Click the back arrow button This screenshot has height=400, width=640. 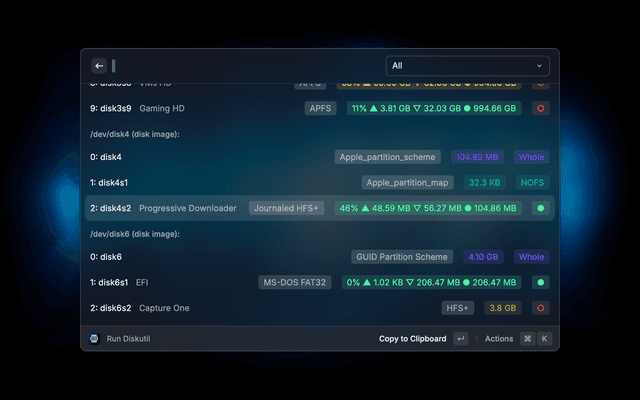(99, 66)
